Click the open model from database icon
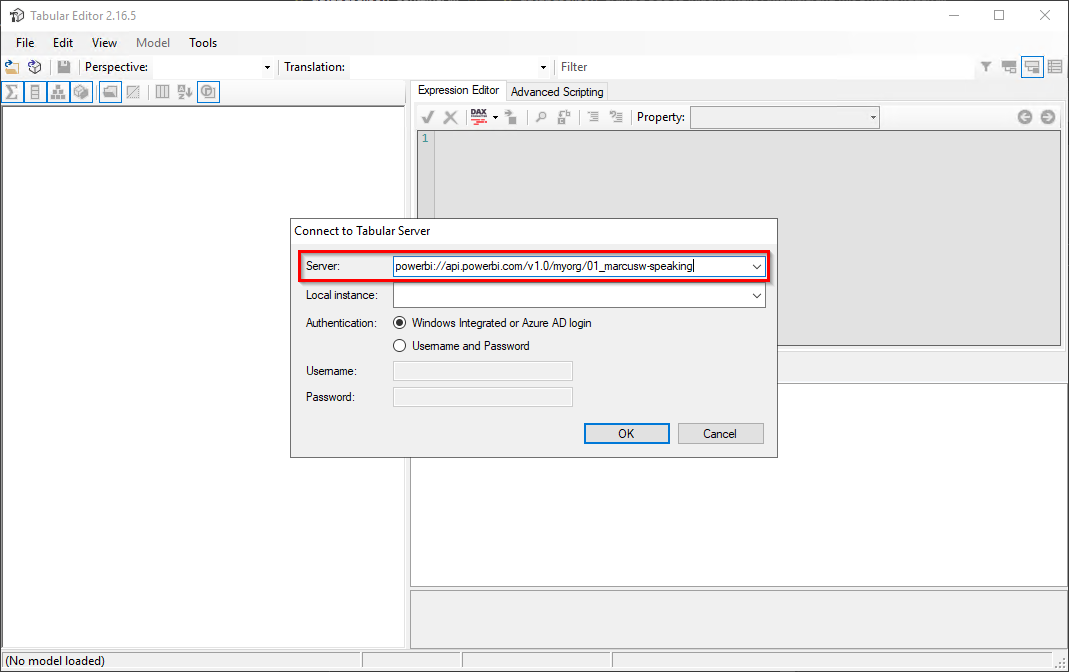This screenshot has height=672, width=1069. pos(34,67)
